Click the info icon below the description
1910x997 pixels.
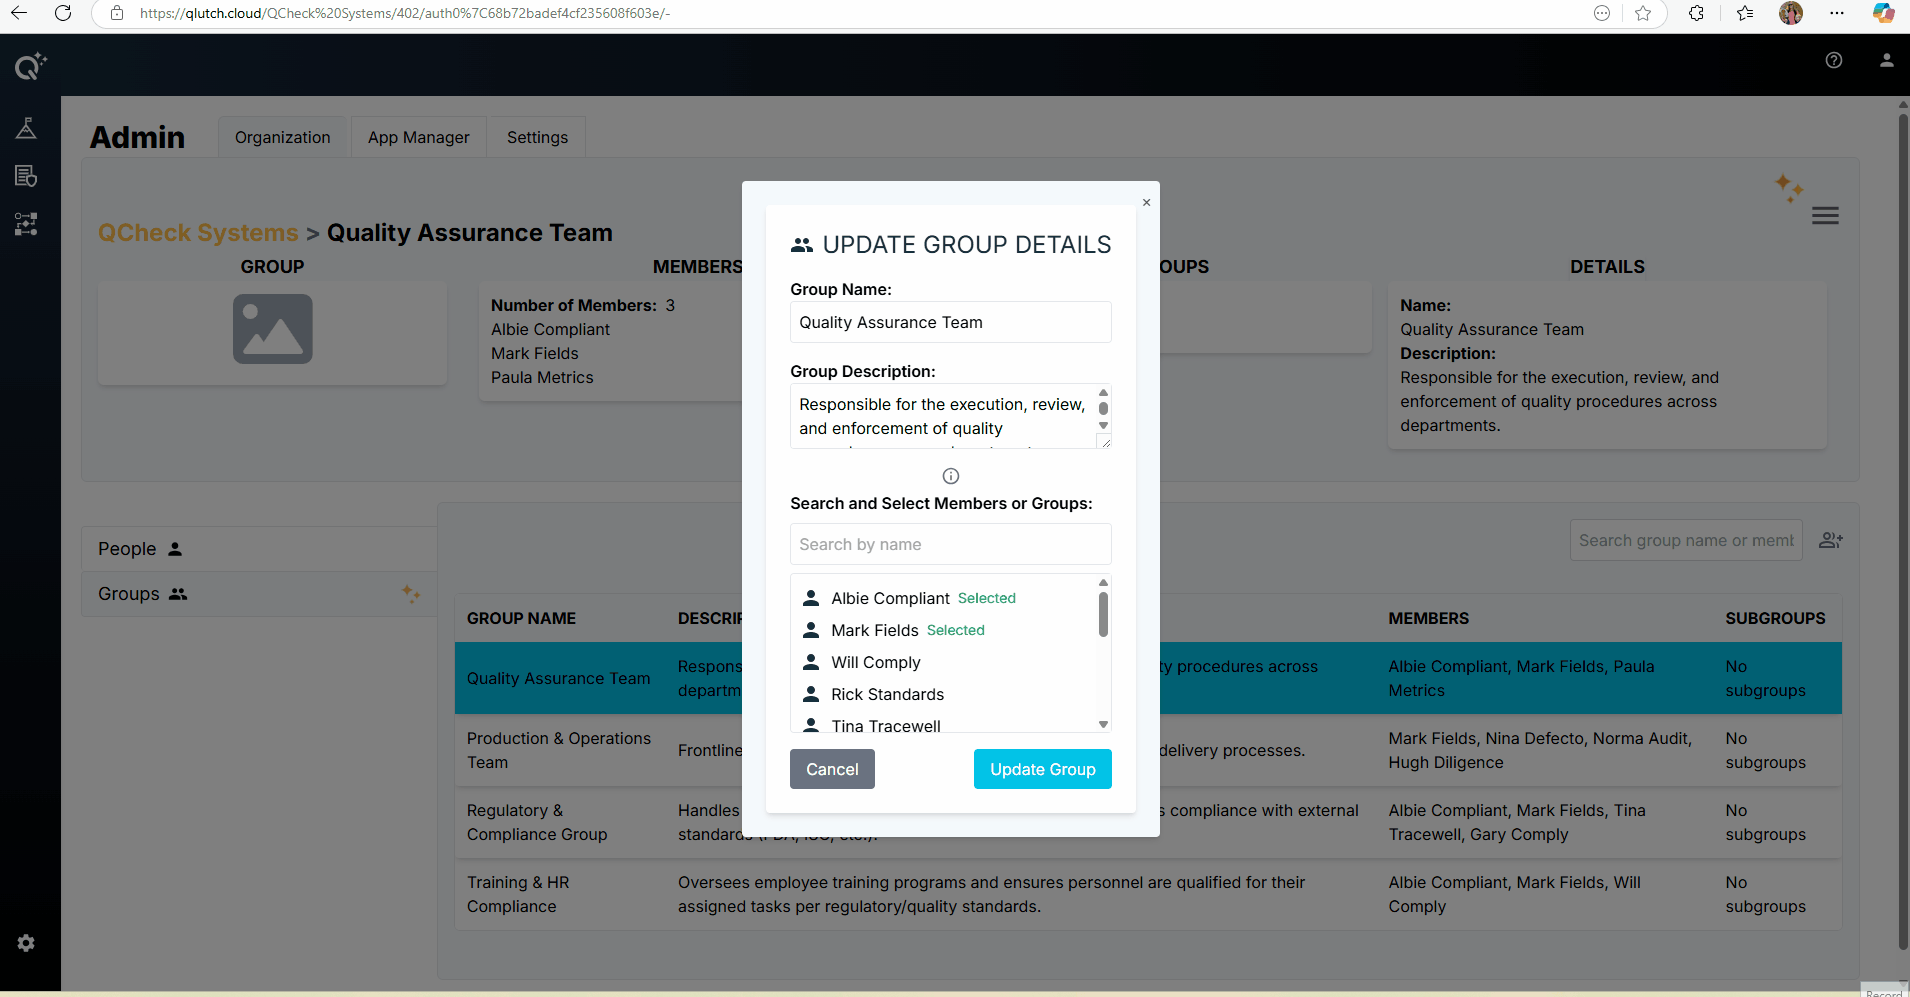(950, 476)
